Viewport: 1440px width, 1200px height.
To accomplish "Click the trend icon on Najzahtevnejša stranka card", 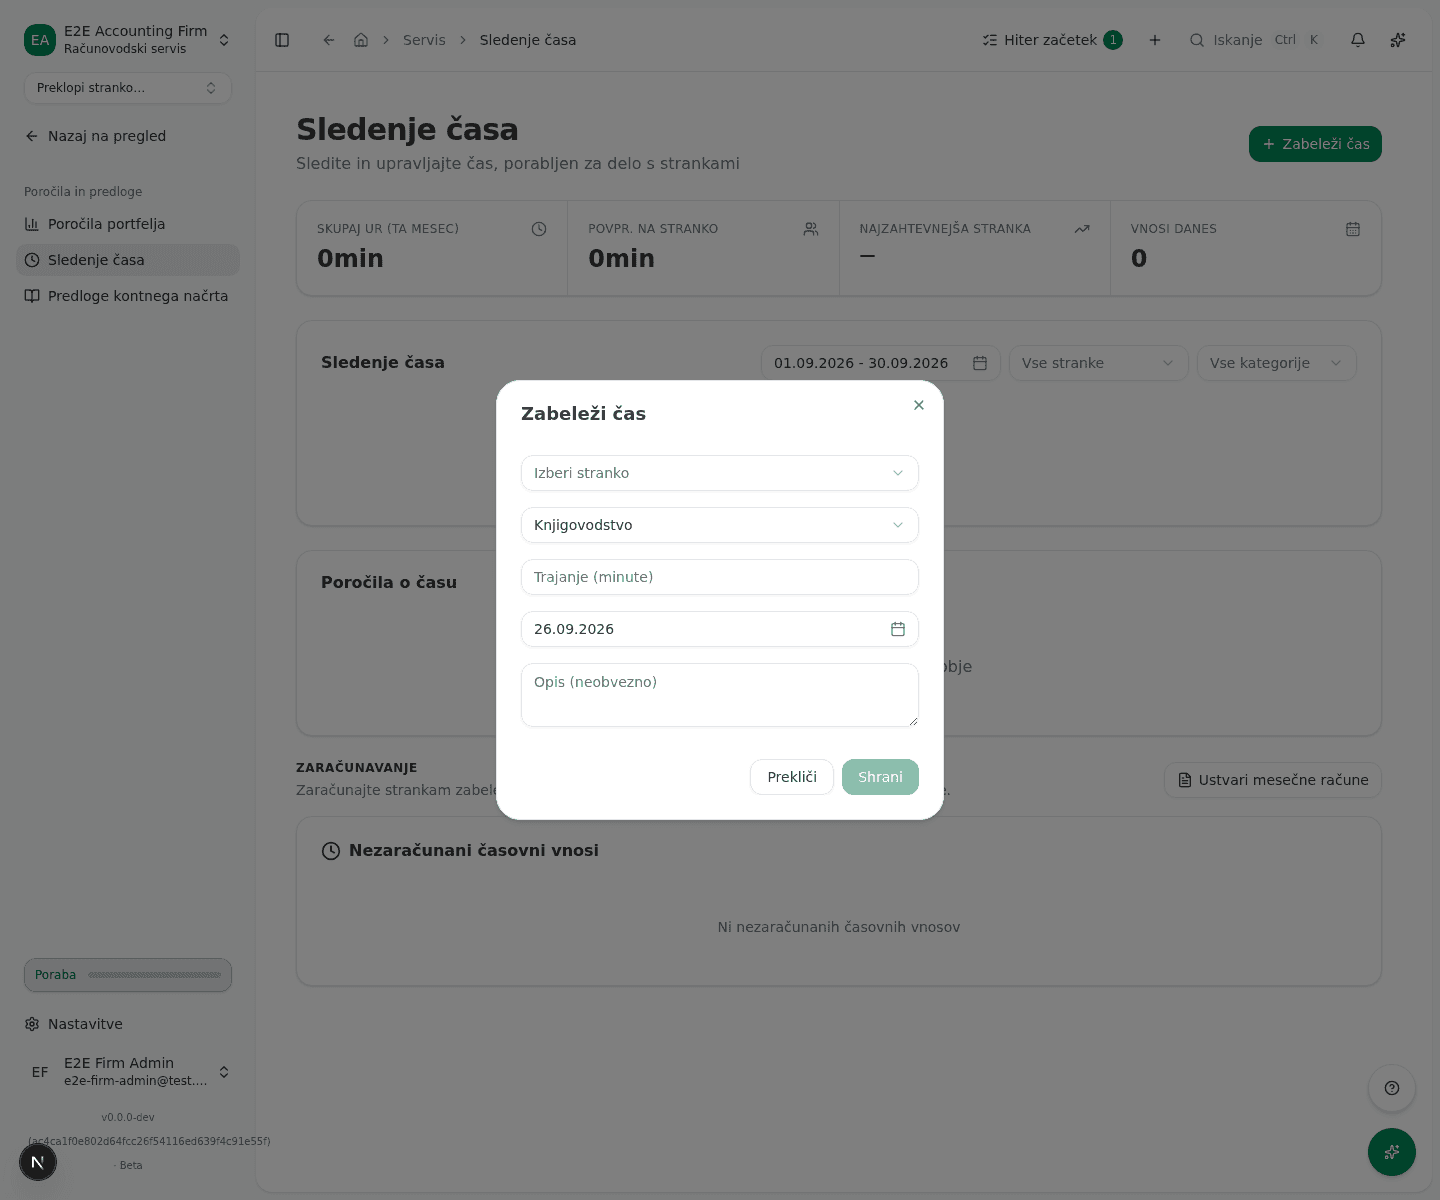I will (x=1082, y=229).
